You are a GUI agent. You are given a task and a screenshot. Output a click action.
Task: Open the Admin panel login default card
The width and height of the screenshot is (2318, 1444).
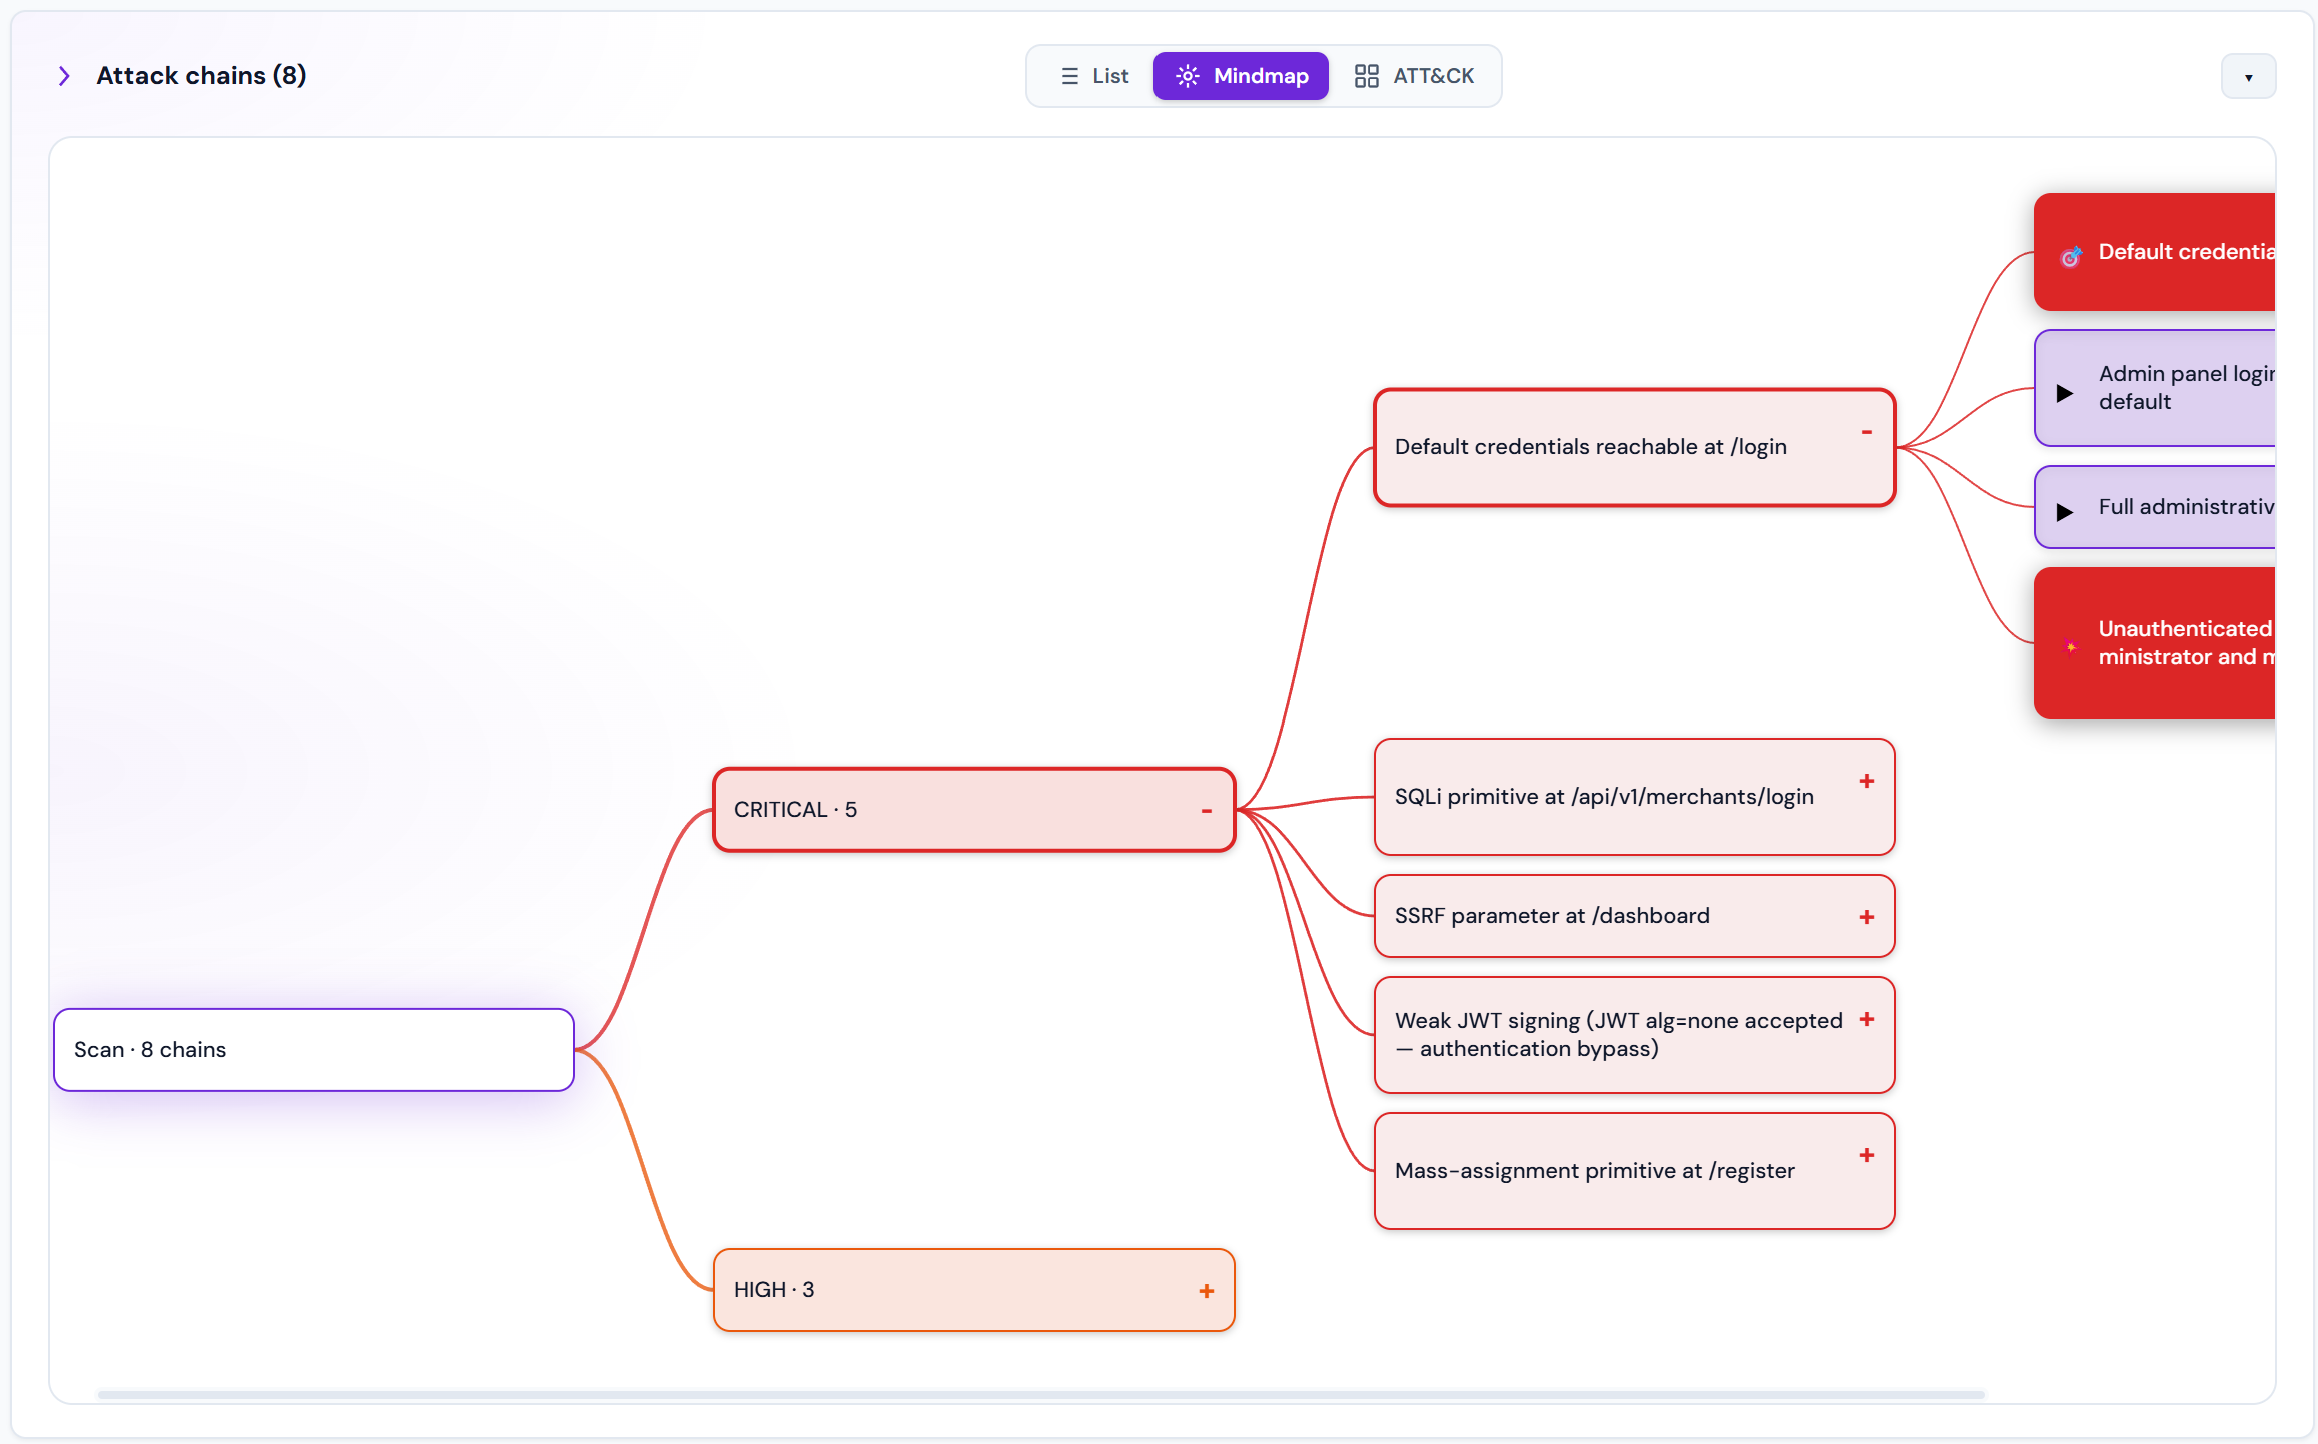[x=2155, y=388]
